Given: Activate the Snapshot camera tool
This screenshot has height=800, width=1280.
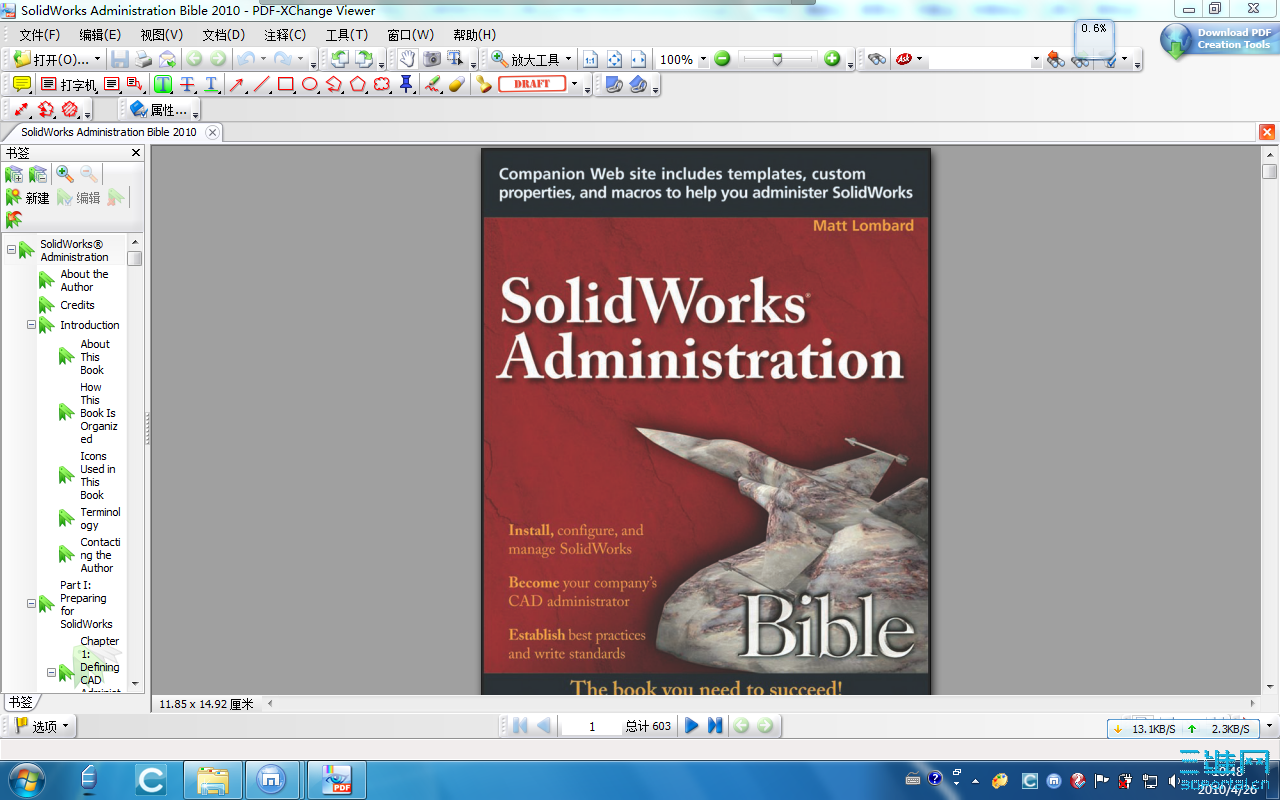Looking at the screenshot, I should tap(431, 60).
